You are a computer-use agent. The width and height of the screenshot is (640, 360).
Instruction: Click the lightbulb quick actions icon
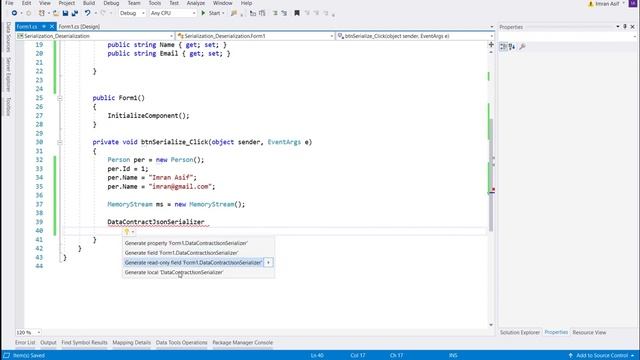pyautogui.click(x=127, y=232)
